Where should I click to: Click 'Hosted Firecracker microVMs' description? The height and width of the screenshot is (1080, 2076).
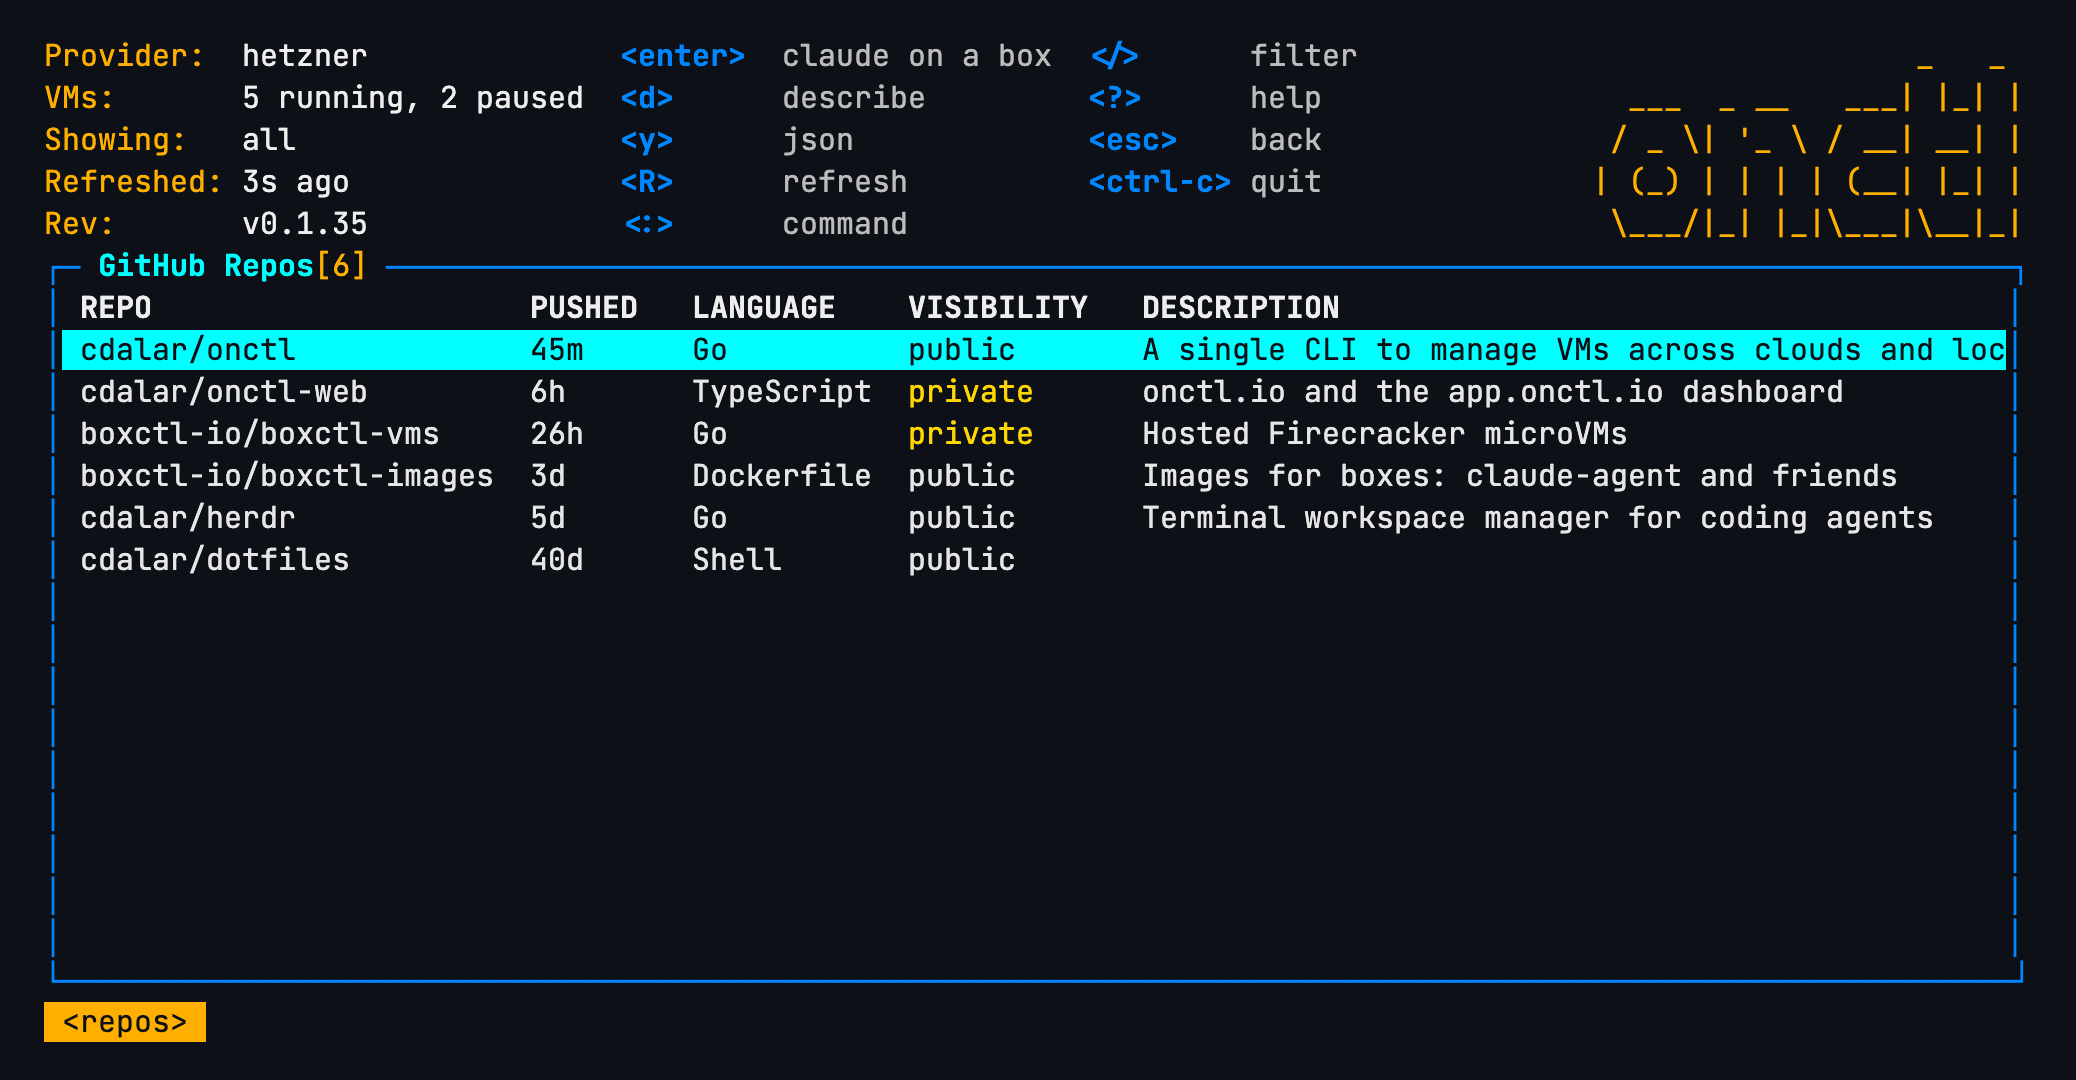[1385, 434]
